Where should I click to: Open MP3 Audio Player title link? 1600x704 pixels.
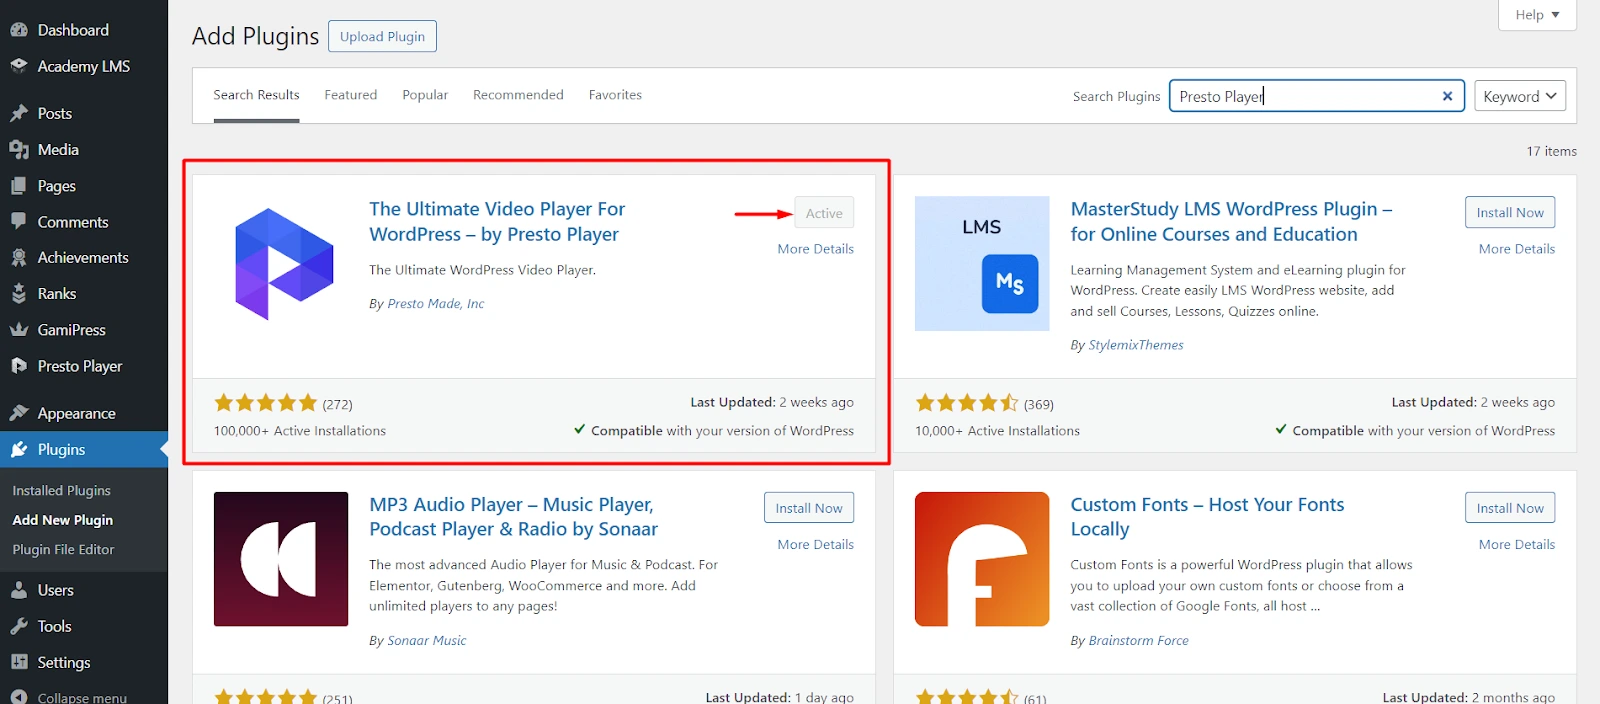513,517
